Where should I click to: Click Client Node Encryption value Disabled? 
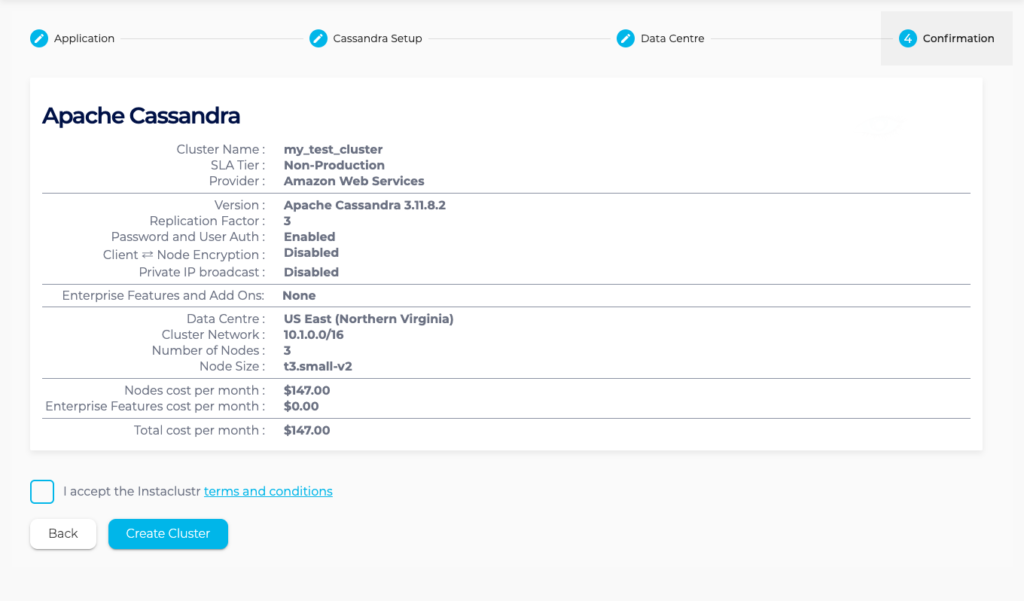point(311,253)
